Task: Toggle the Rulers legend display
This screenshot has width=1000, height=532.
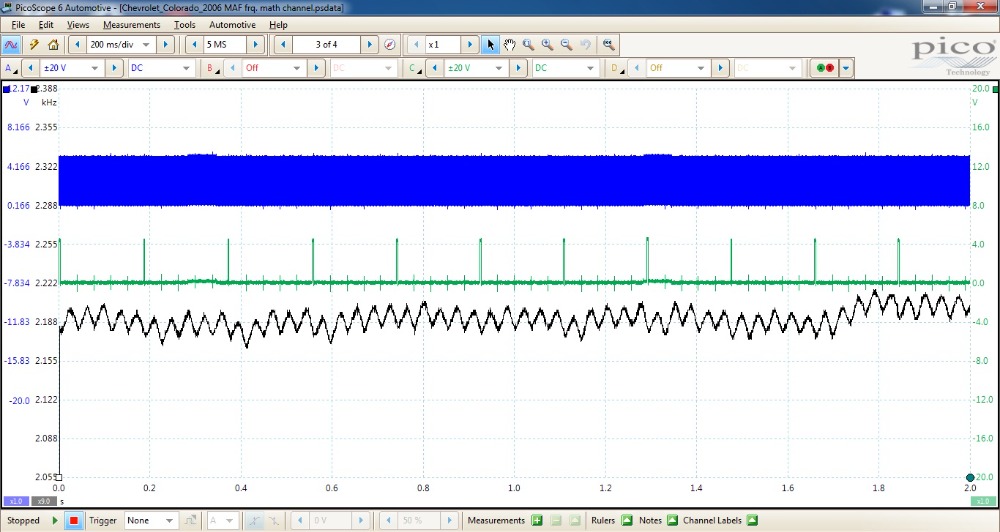Action: click(627, 521)
